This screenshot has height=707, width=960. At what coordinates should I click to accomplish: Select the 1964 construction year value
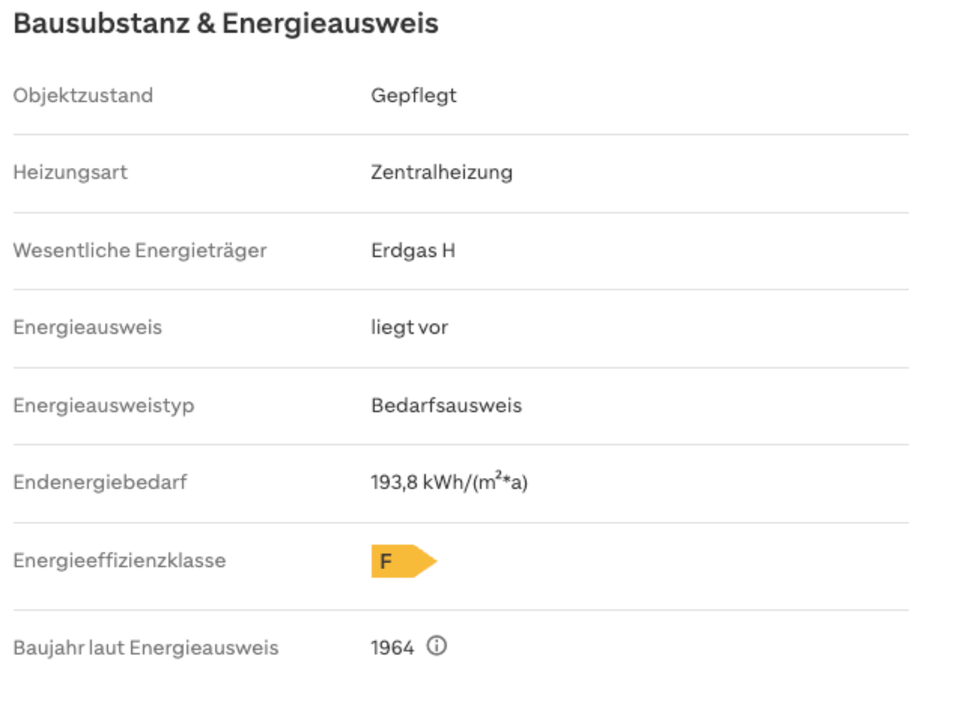[392, 648]
